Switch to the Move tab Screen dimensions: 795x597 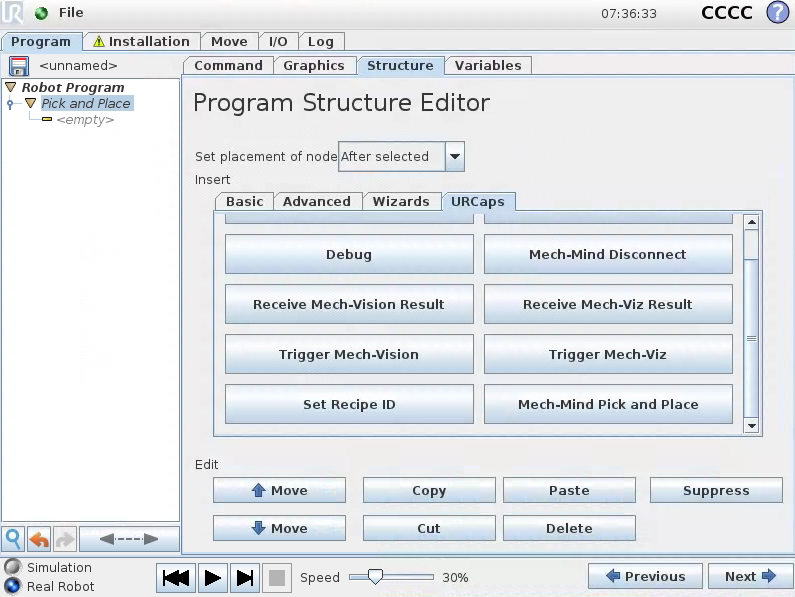click(229, 42)
